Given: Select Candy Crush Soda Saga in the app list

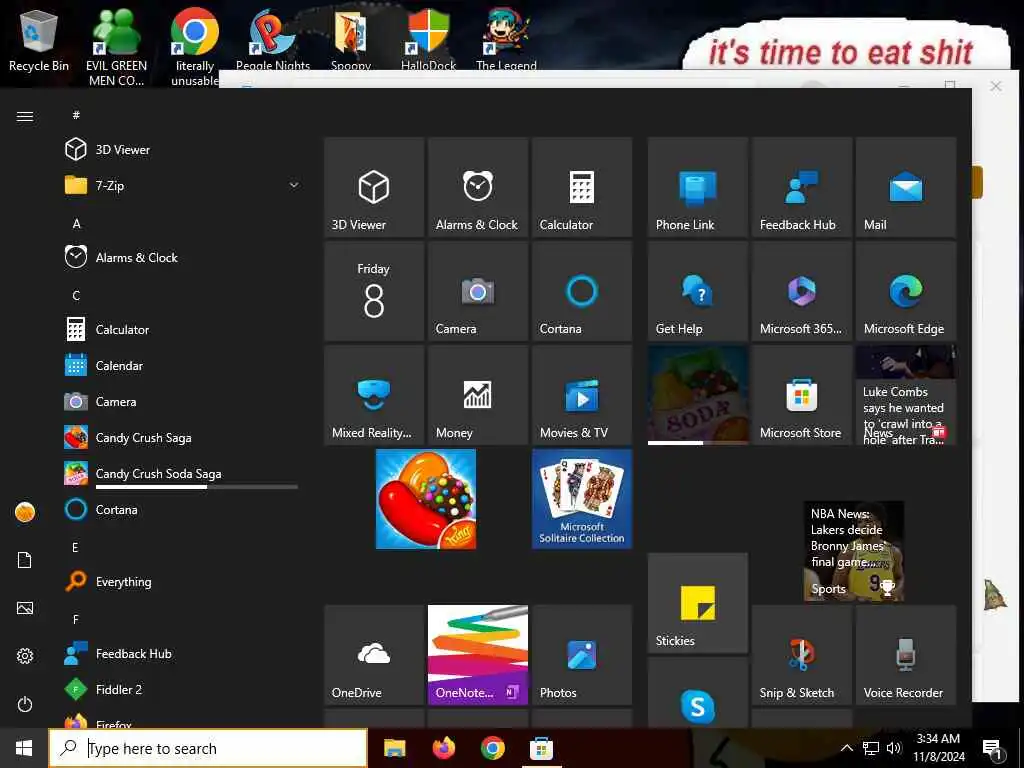Looking at the screenshot, I should [182, 473].
